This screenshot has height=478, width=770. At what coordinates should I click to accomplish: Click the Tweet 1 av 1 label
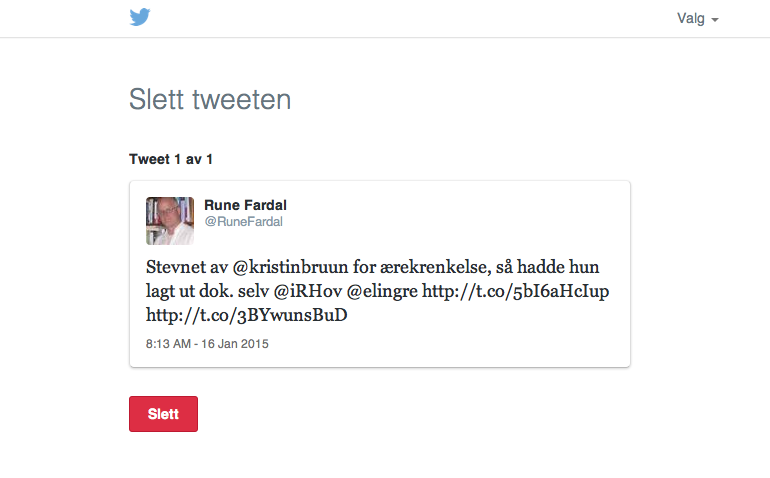171,159
